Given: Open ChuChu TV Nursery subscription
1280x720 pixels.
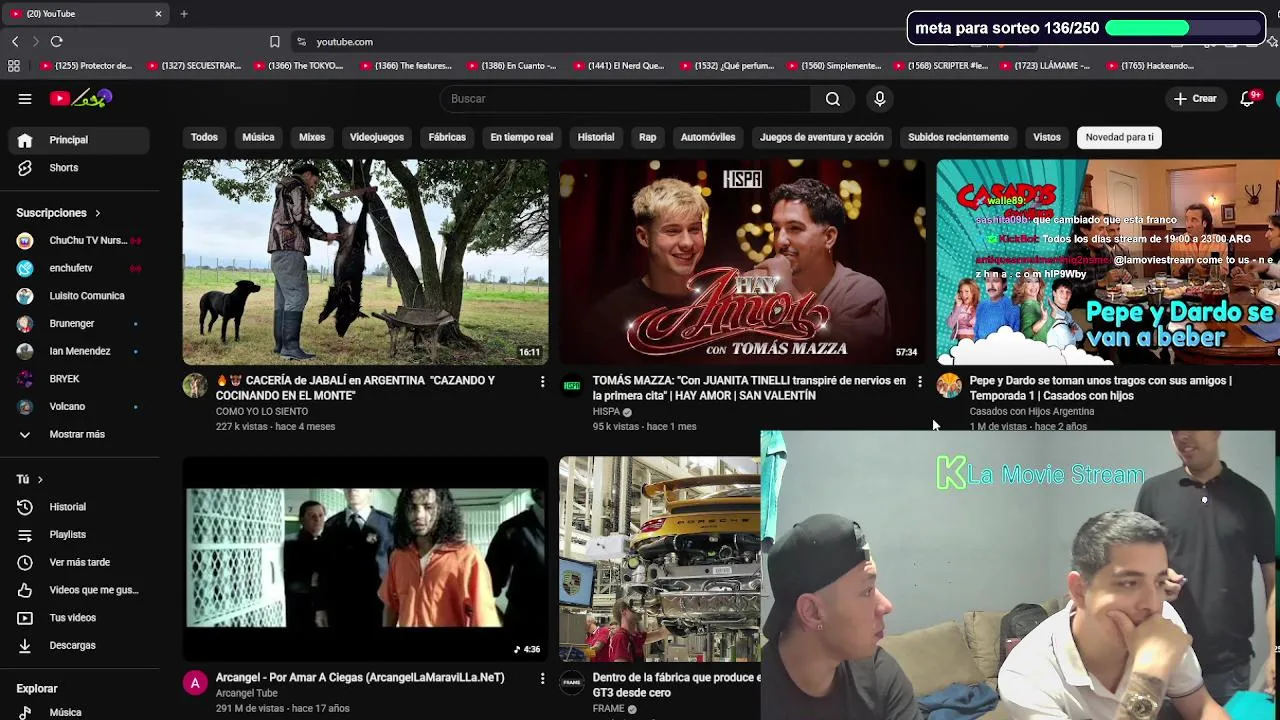Looking at the screenshot, I should pos(80,240).
